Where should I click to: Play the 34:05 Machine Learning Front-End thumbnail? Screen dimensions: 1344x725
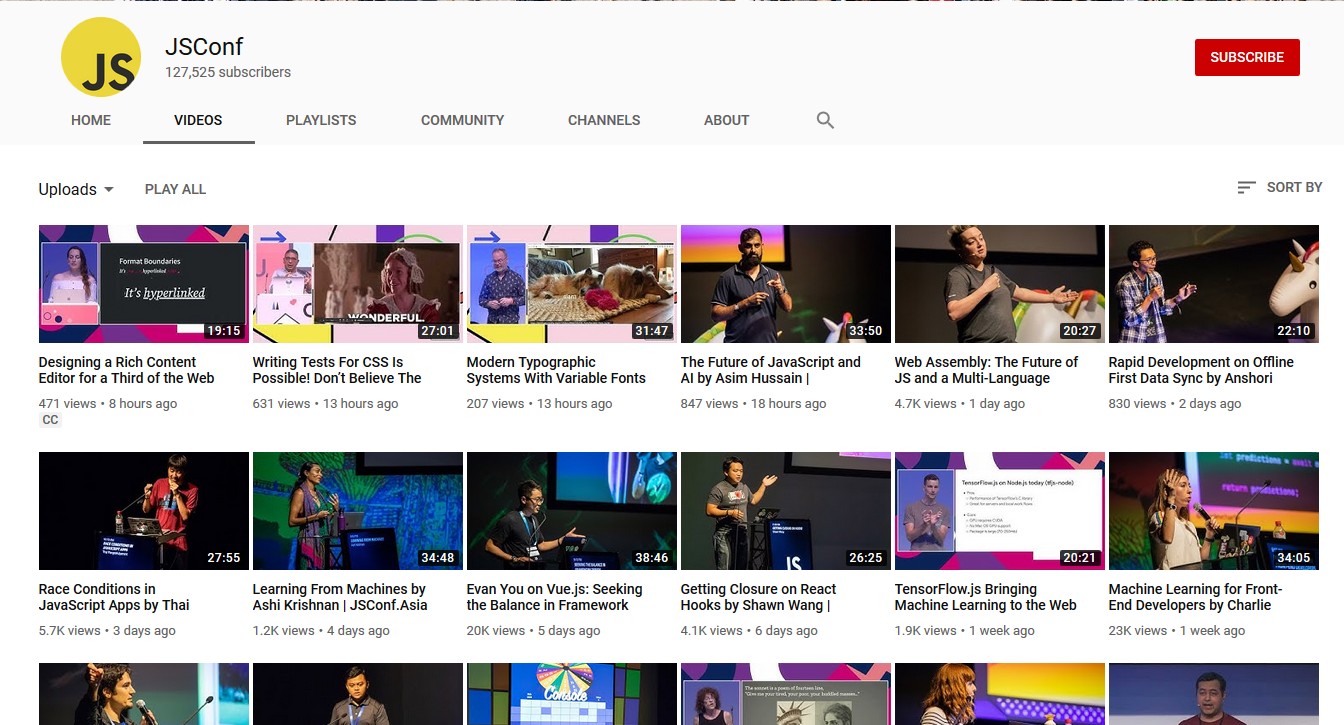point(1214,511)
